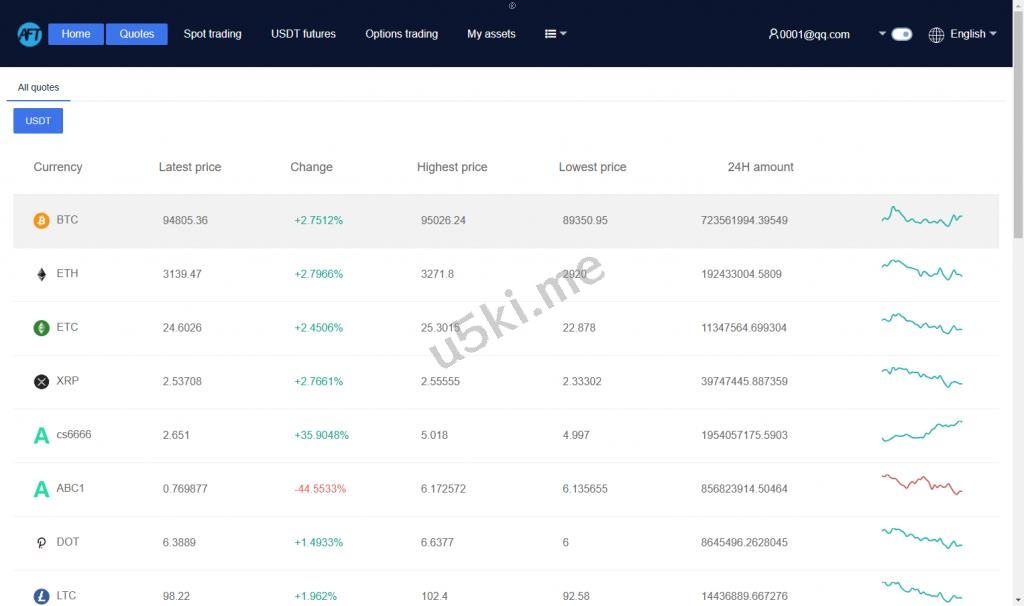Viewport: 1024px width, 606px height.
Task: Click the user account icon beside the email
Action: pos(773,34)
